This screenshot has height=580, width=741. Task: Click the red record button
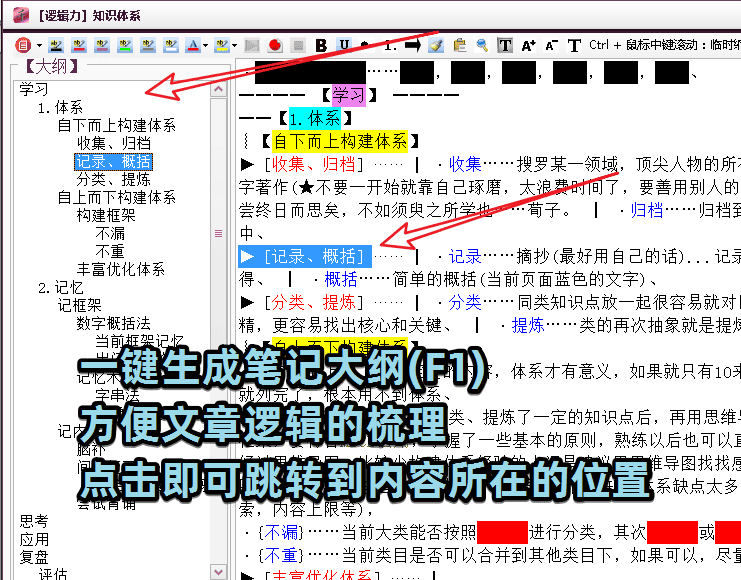[x=275, y=45]
